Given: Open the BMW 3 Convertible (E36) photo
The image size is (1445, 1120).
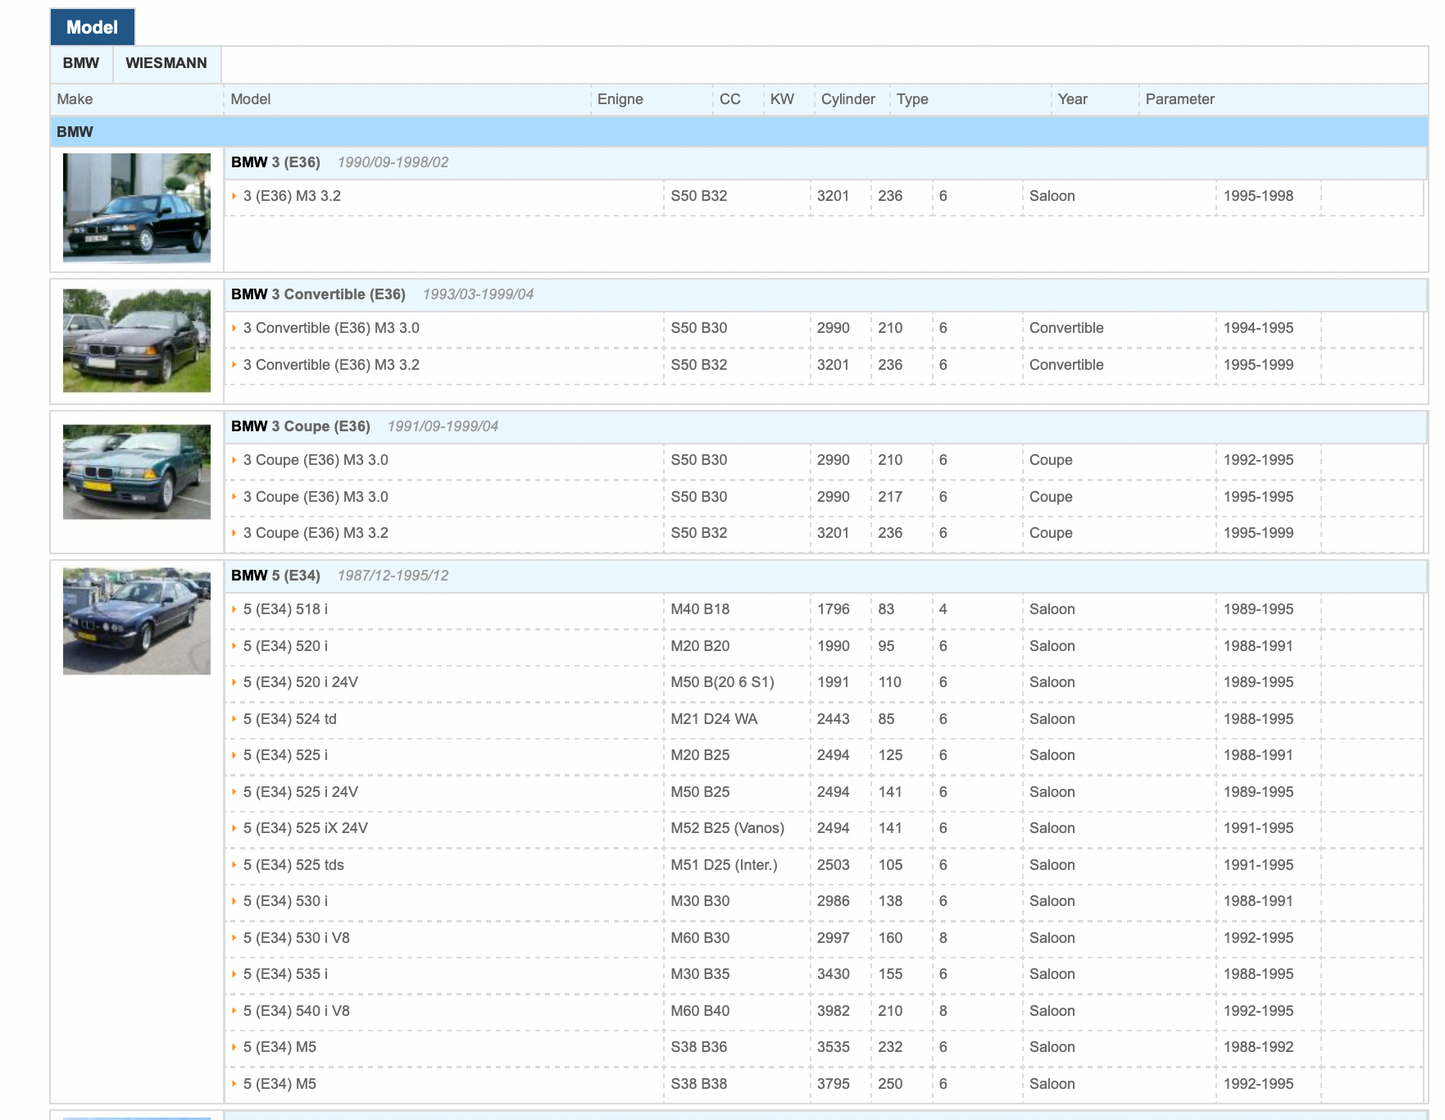Looking at the screenshot, I should pyautogui.click(x=137, y=340).
